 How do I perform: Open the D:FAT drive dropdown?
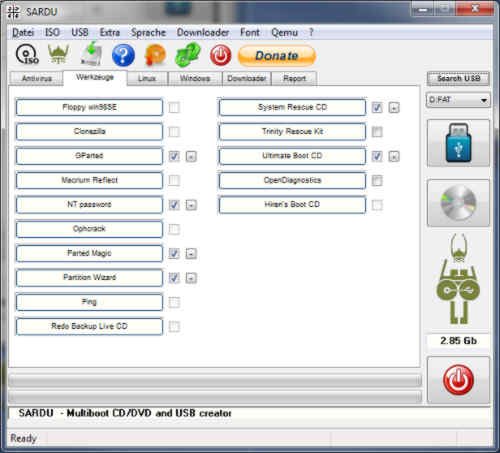click(458, 100)
